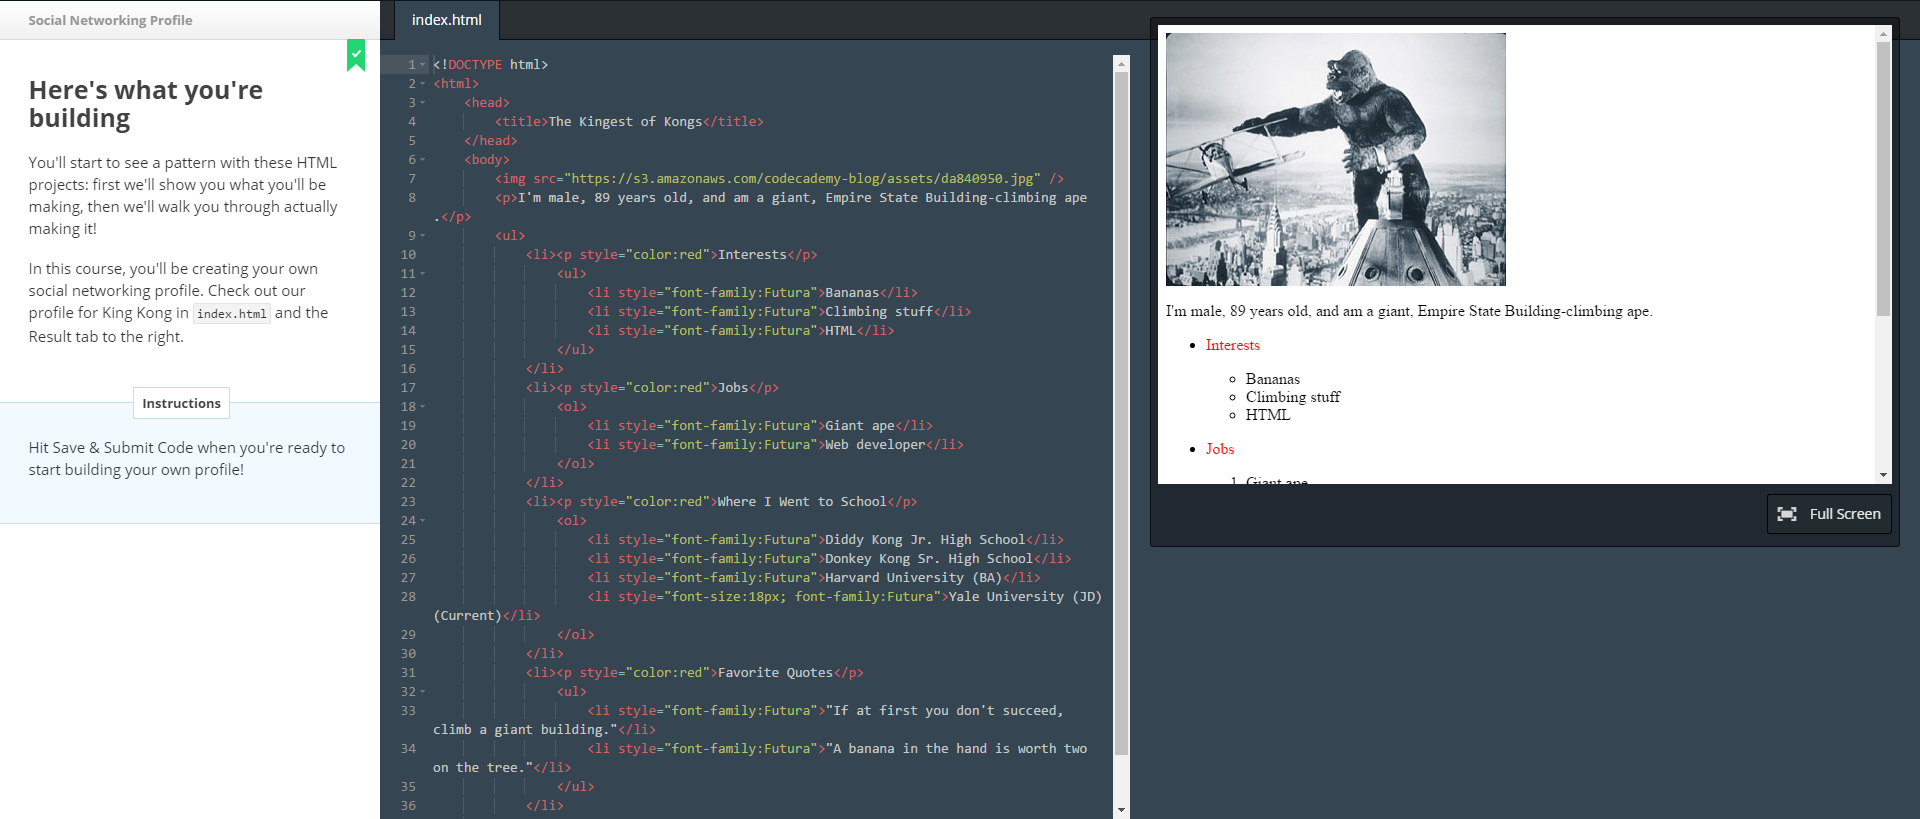Collapse the outer ul on line 9
The width and height of the screenshot is (1920, 819).
click(423, 236)
